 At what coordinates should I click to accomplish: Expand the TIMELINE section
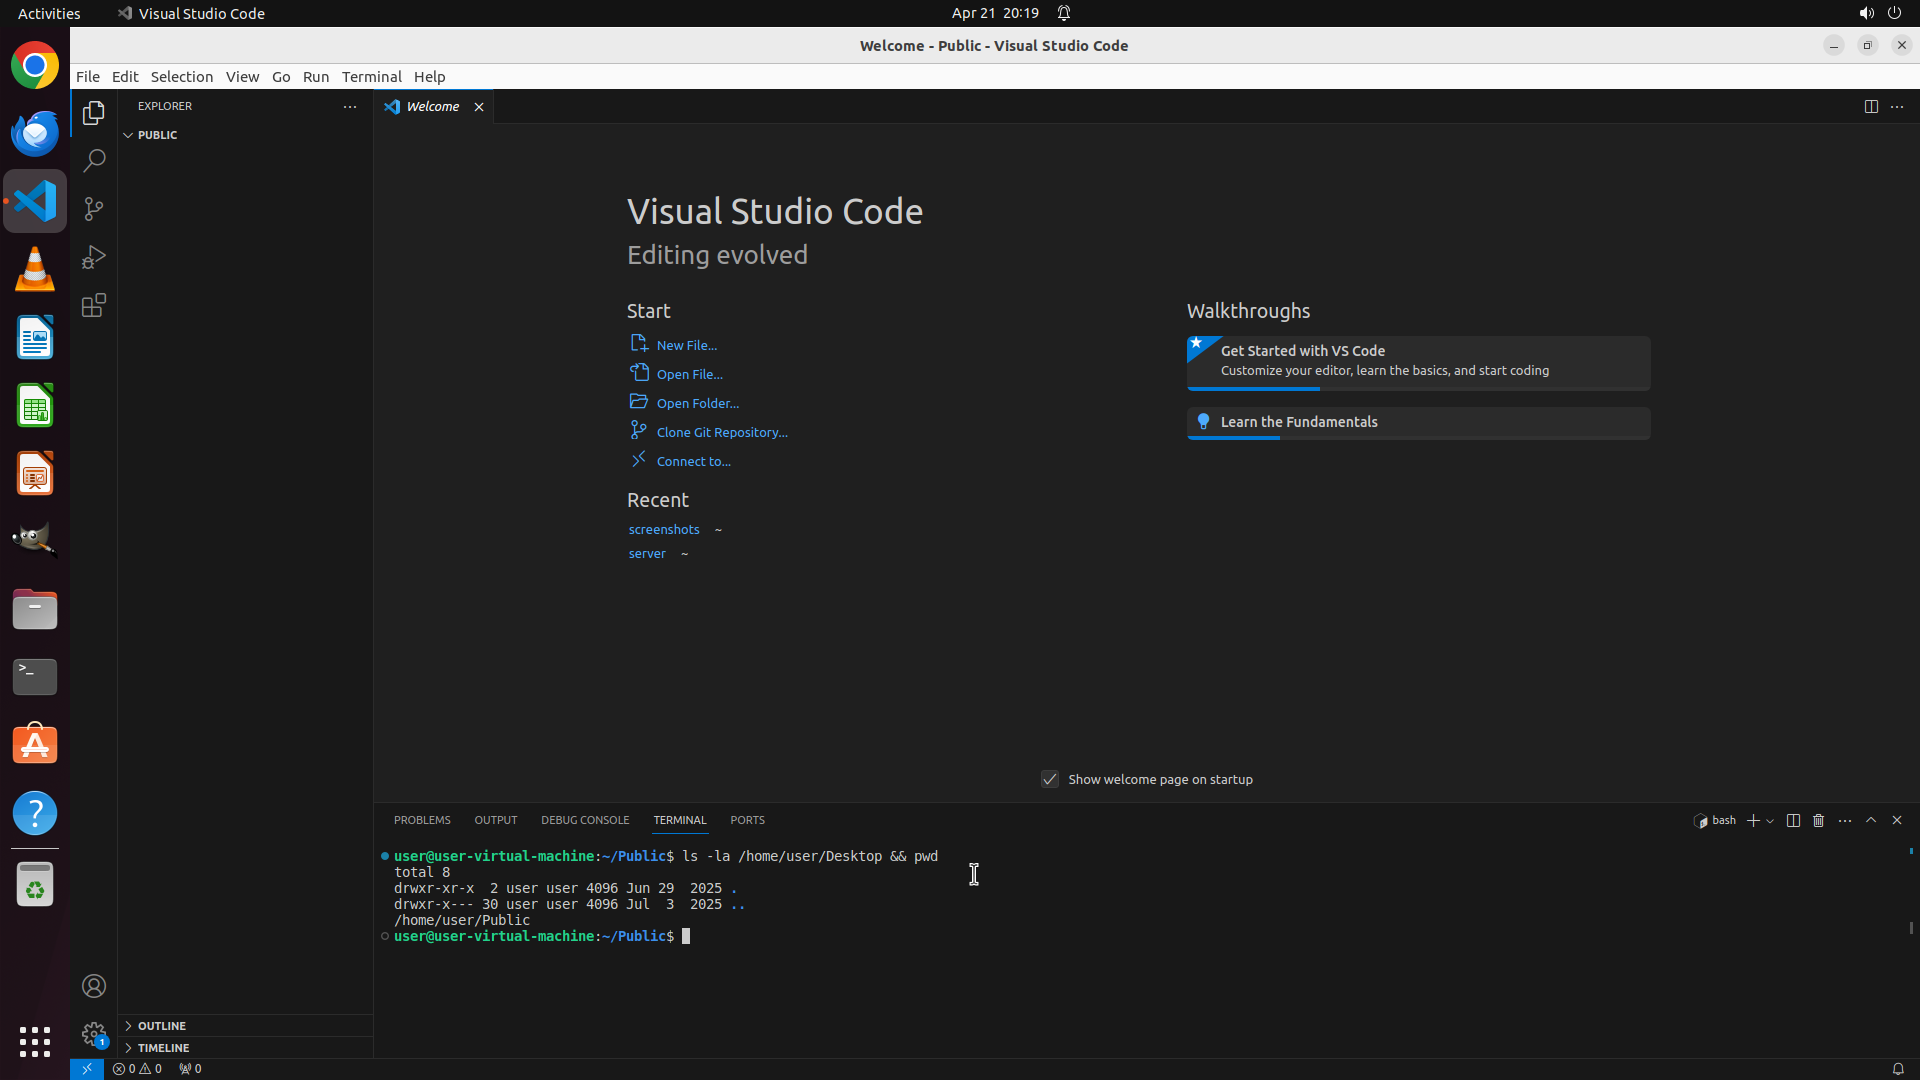164,1048
